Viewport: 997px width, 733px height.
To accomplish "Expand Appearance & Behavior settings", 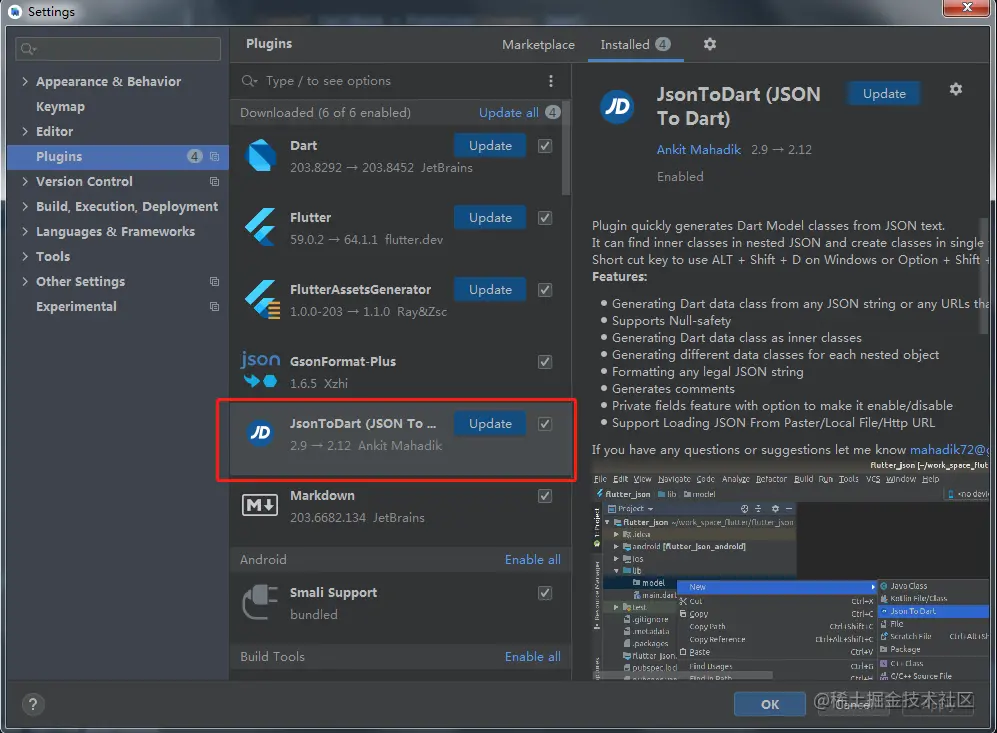I will [x=25, y=81].
